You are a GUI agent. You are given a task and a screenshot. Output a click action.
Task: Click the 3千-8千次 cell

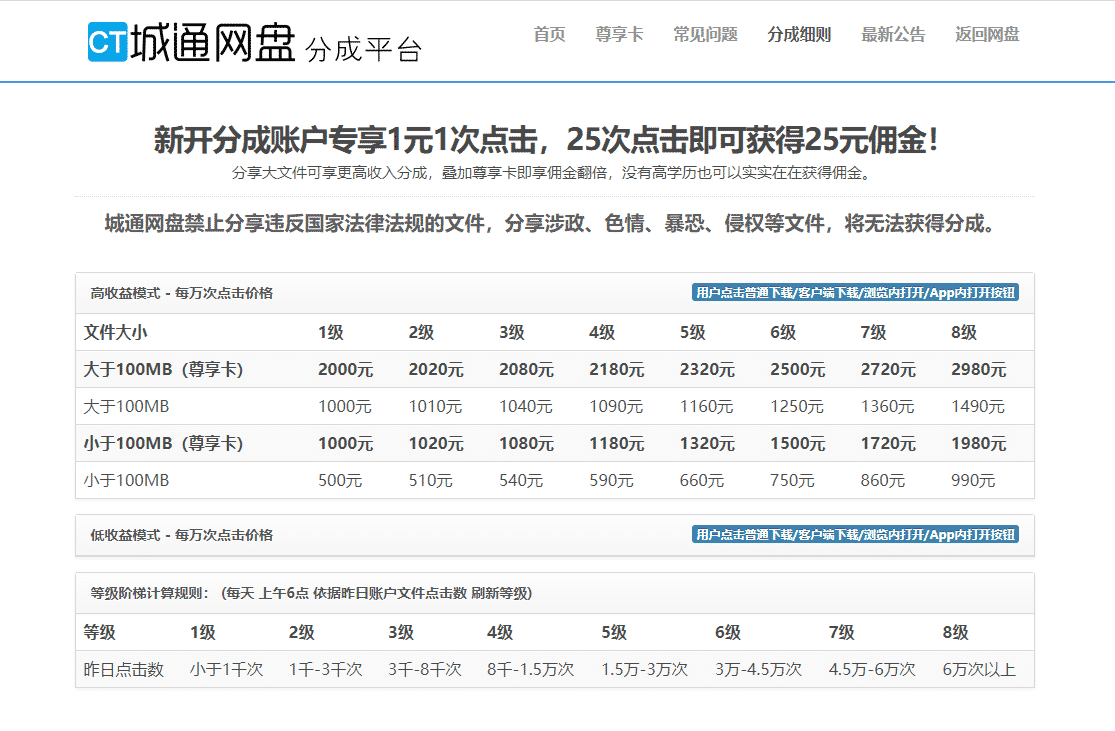[425, 669]
